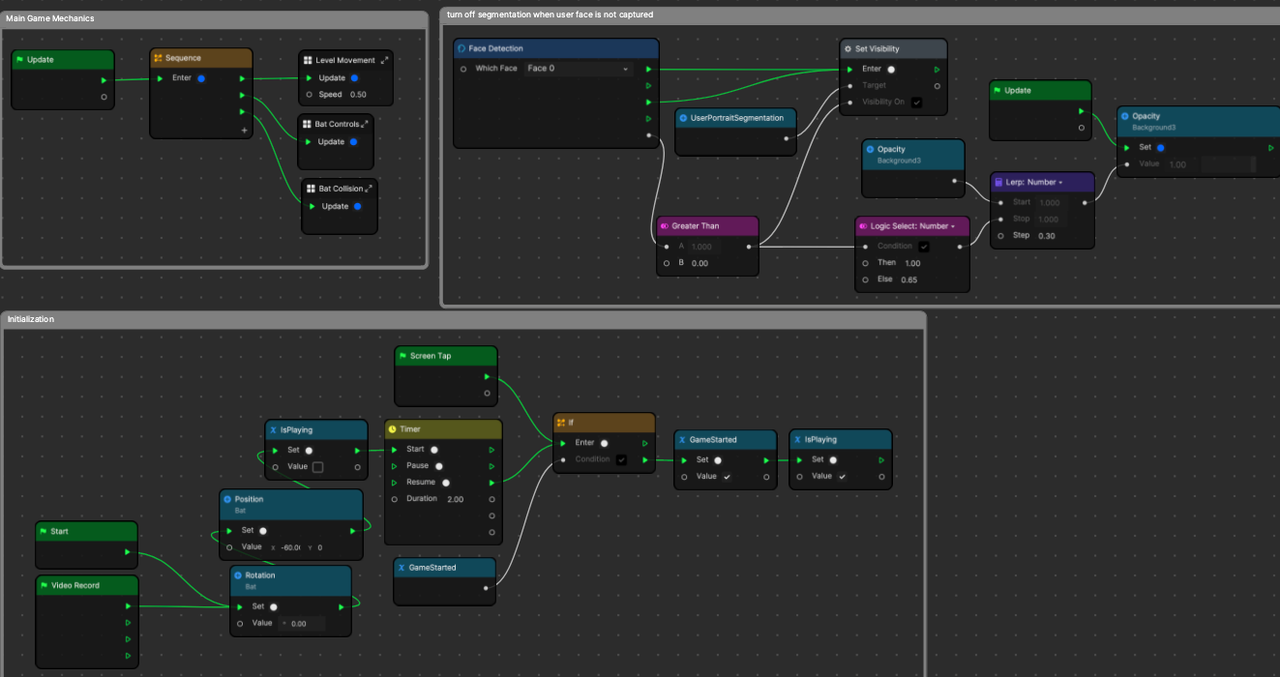Click the Bat Controls expand arrows icon
The image size is (1280, 677).
pos(365,124)
